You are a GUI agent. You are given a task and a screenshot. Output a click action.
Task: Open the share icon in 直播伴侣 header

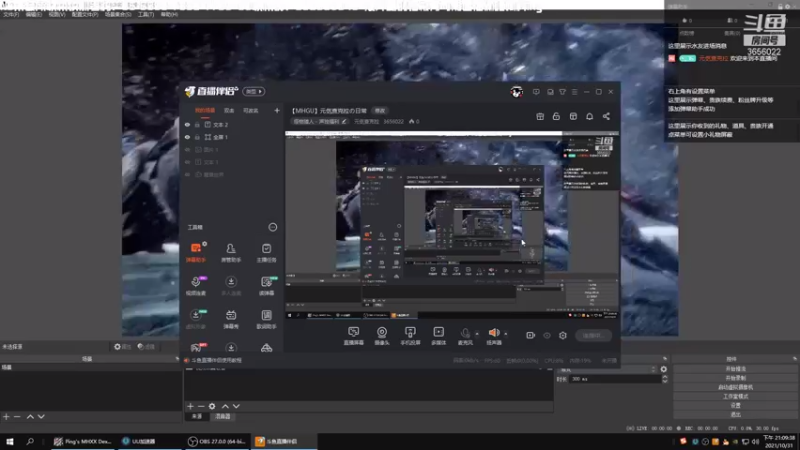click(606, 116)
